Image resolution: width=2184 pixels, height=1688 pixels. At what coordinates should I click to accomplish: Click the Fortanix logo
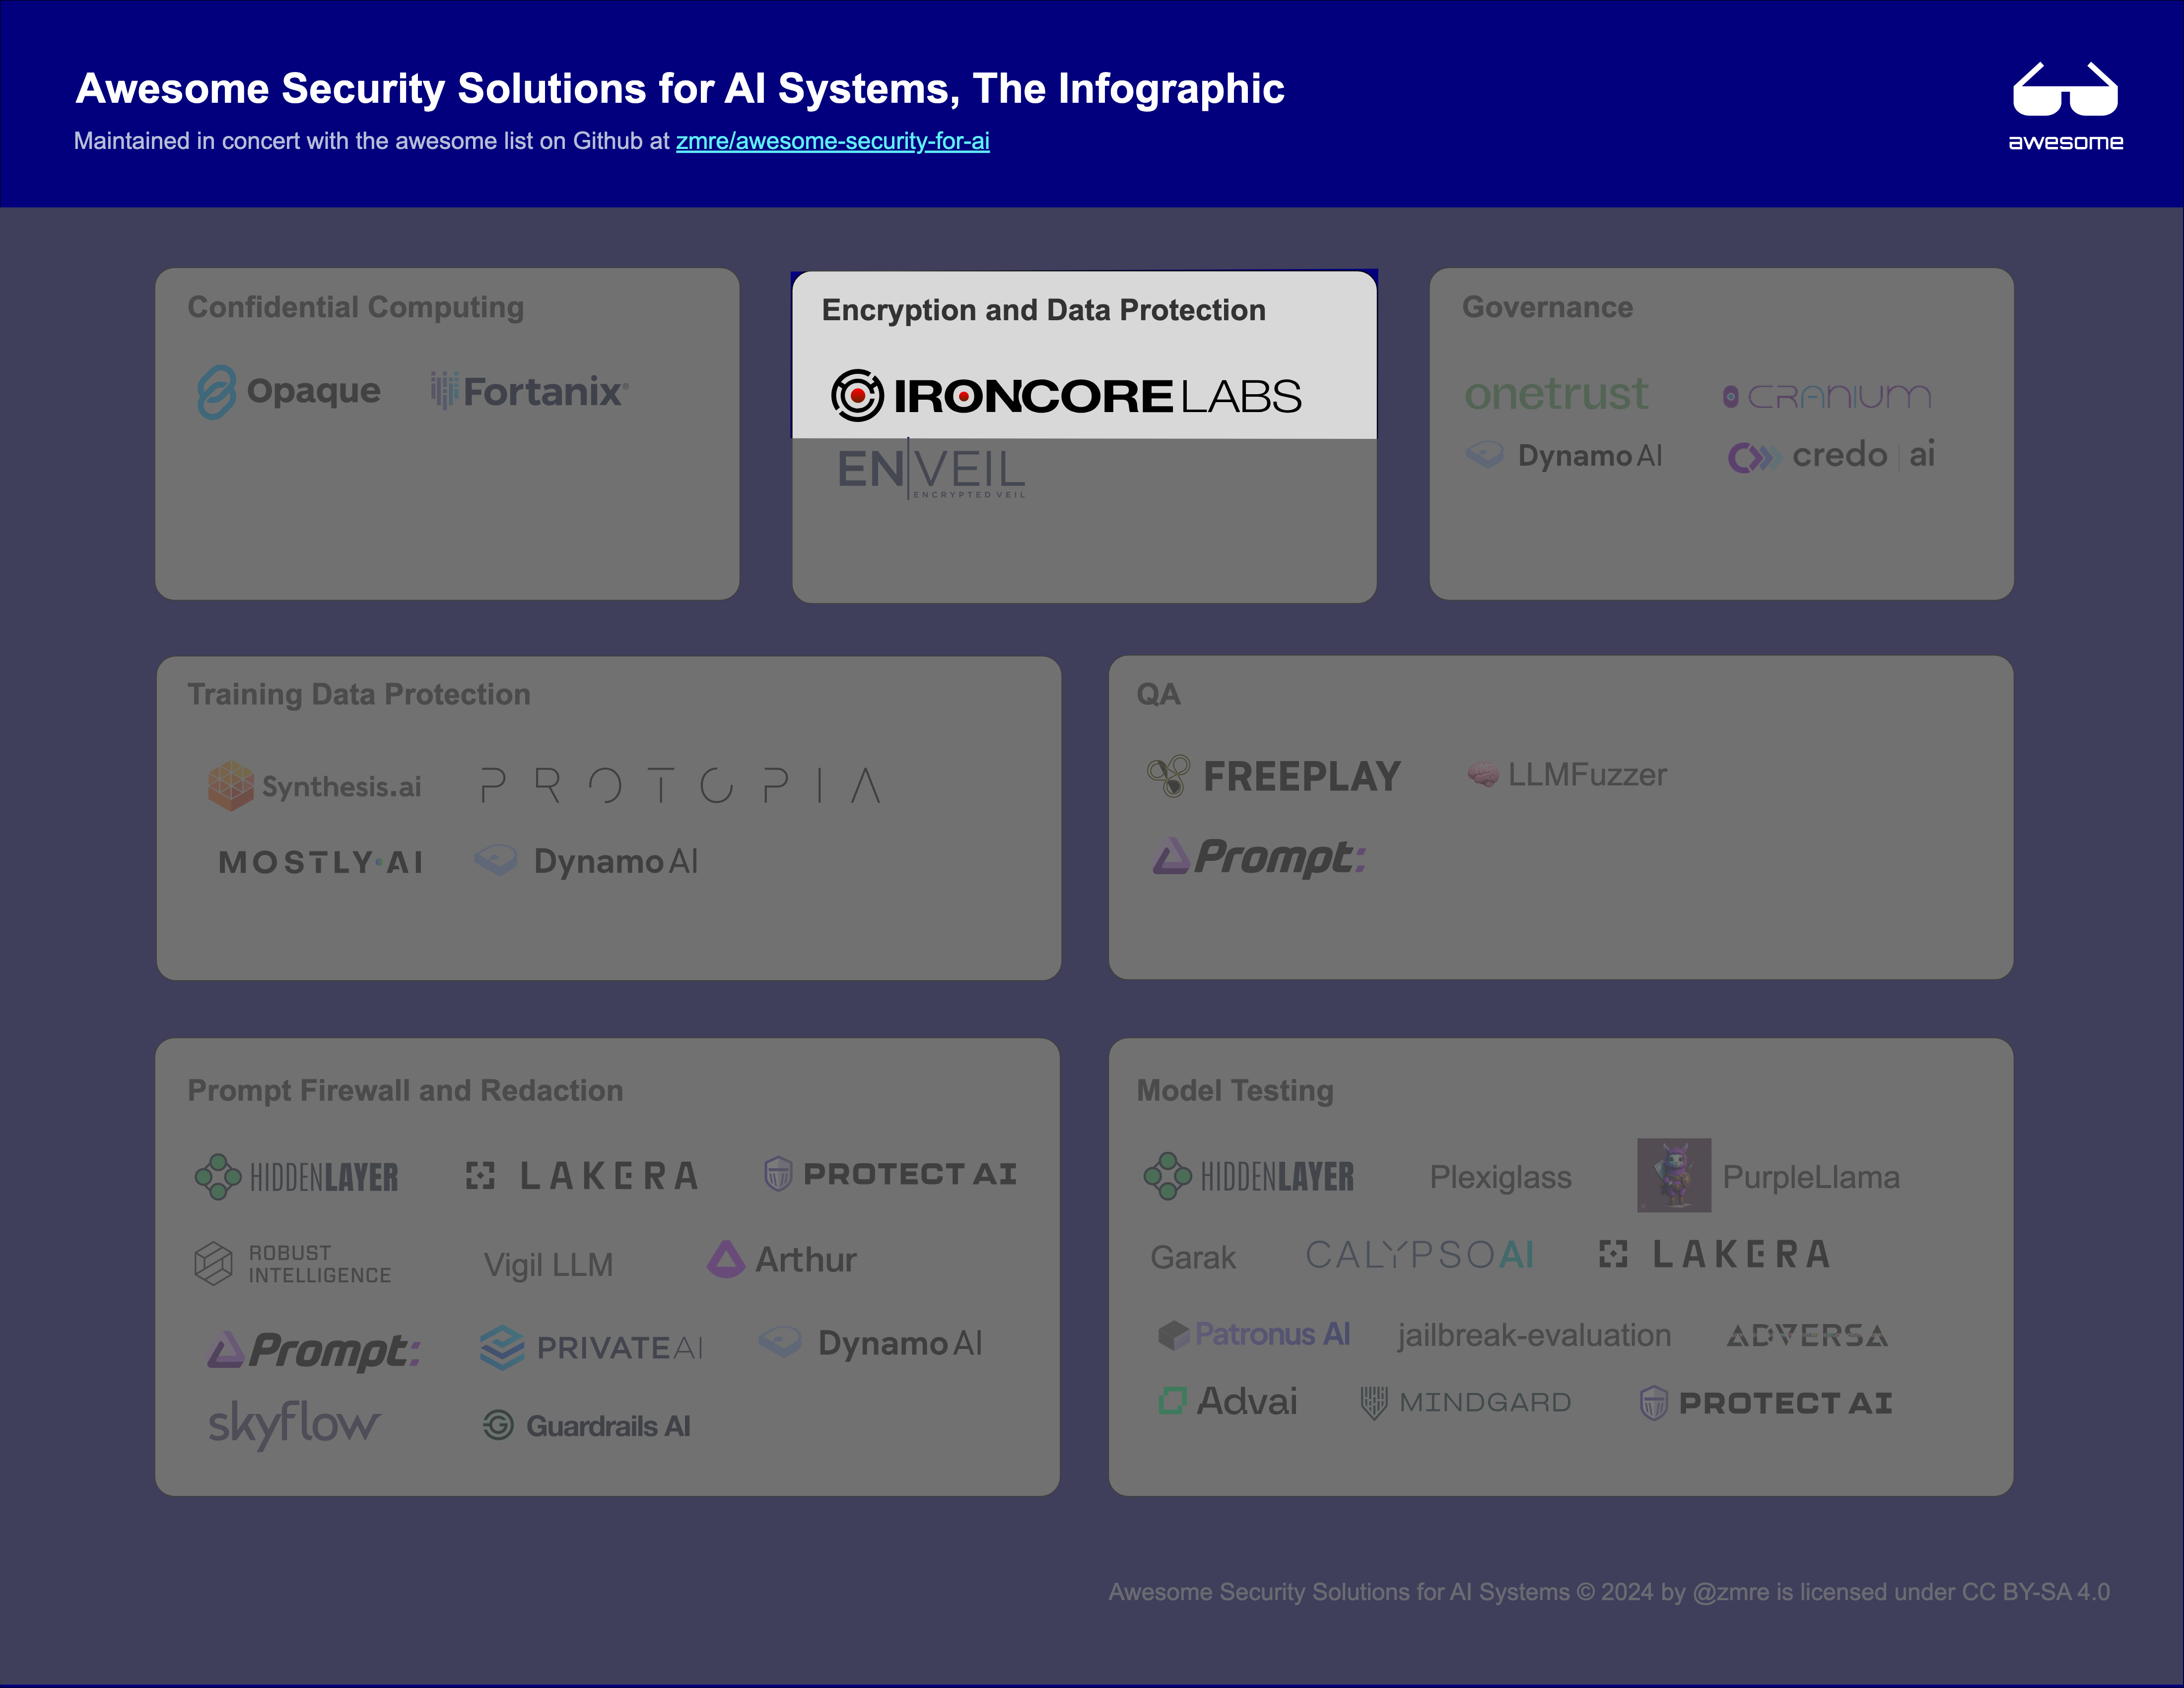[x=529, y=391]
